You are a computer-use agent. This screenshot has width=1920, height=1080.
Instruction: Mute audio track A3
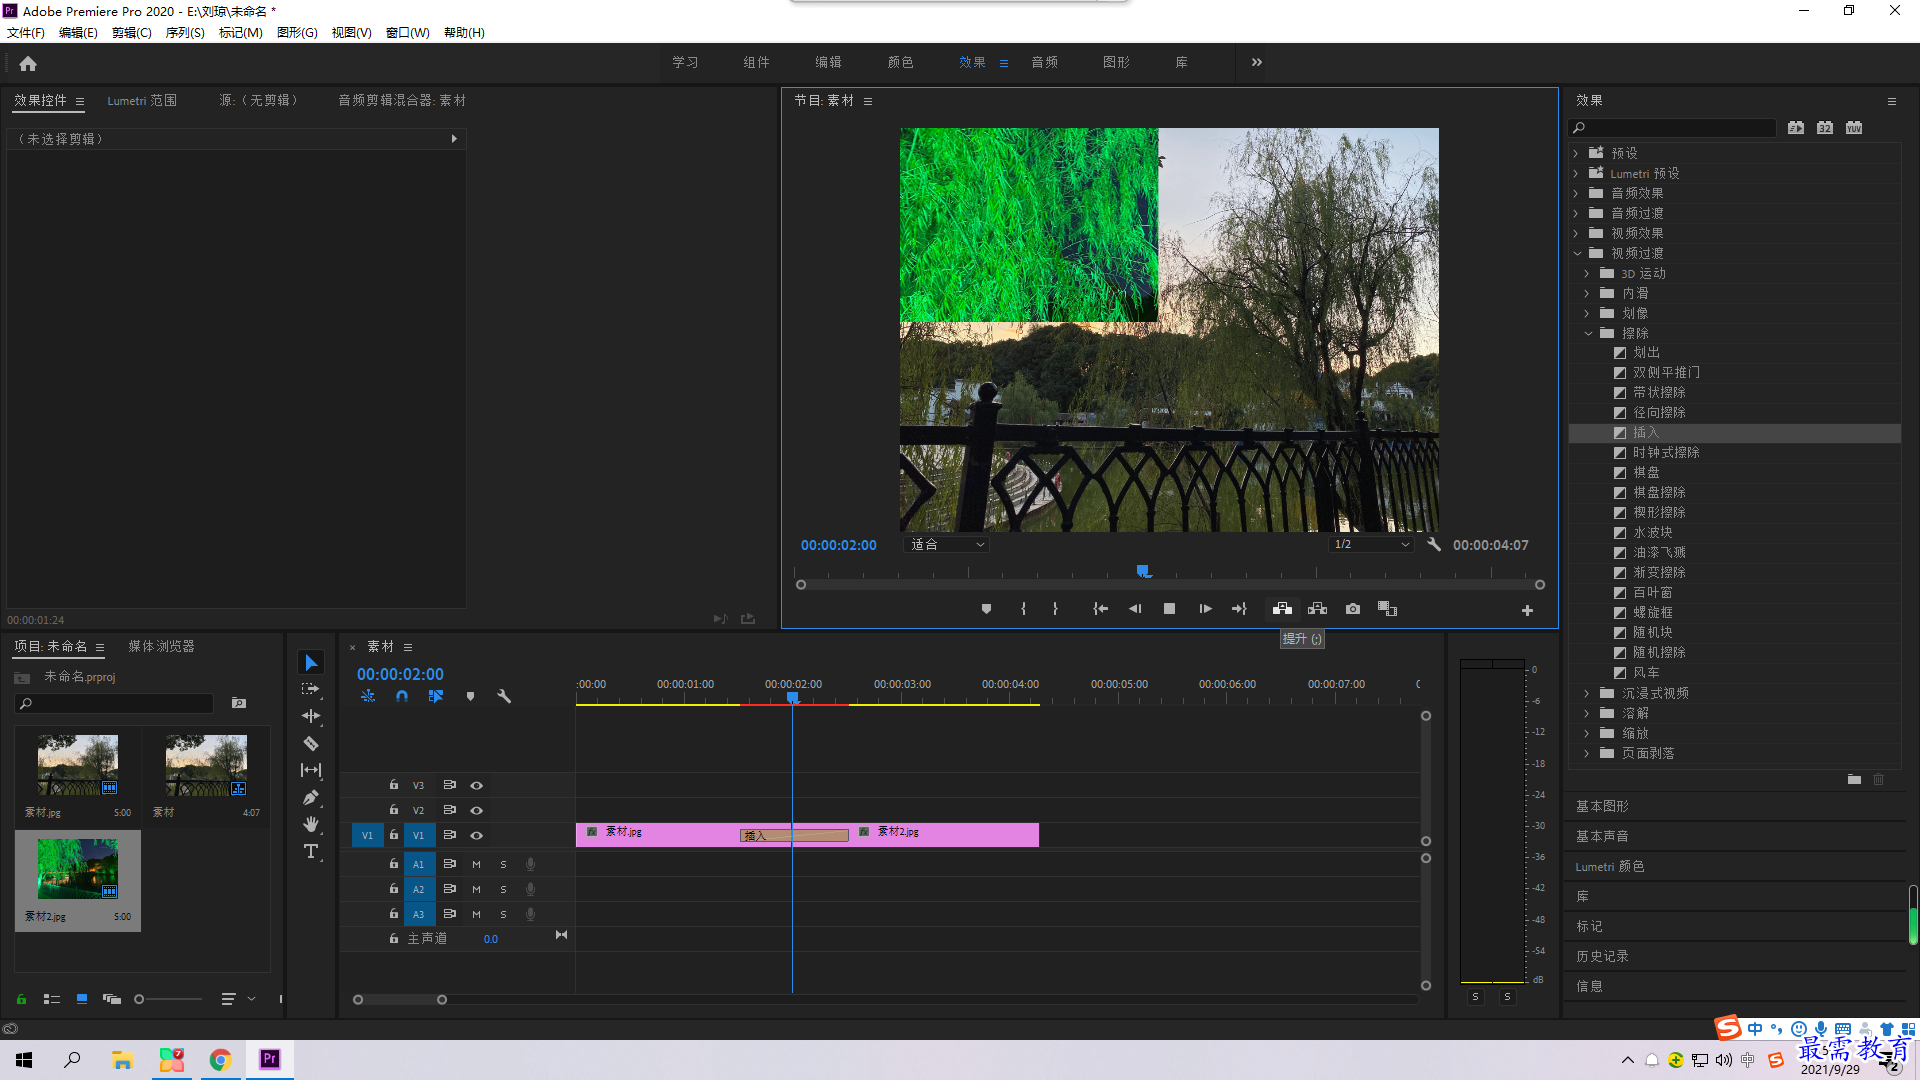point(476,914)
